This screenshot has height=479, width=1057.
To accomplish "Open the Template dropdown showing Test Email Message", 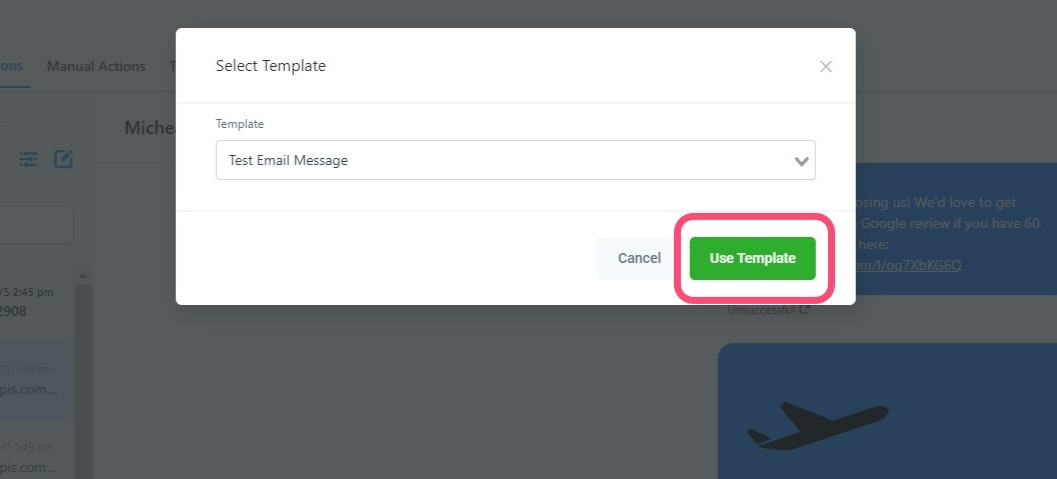I will pos(515,160).
